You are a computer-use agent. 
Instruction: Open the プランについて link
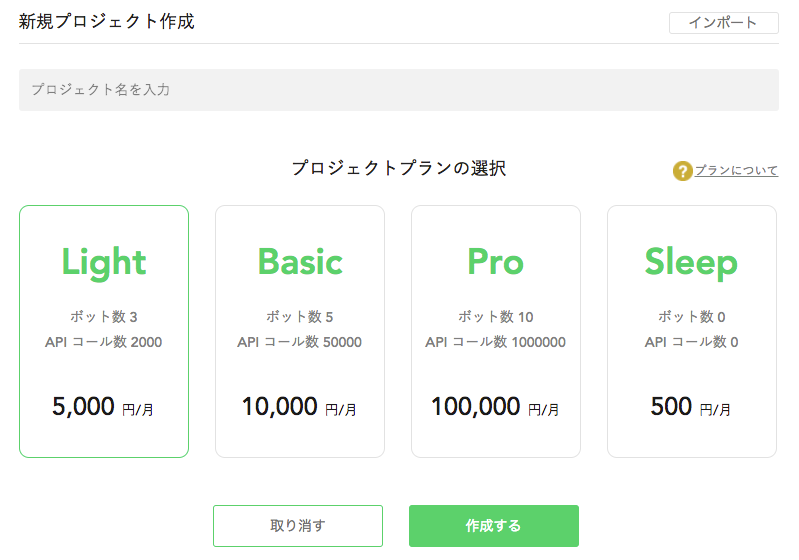pyautogui.click(x=736, y=171)
